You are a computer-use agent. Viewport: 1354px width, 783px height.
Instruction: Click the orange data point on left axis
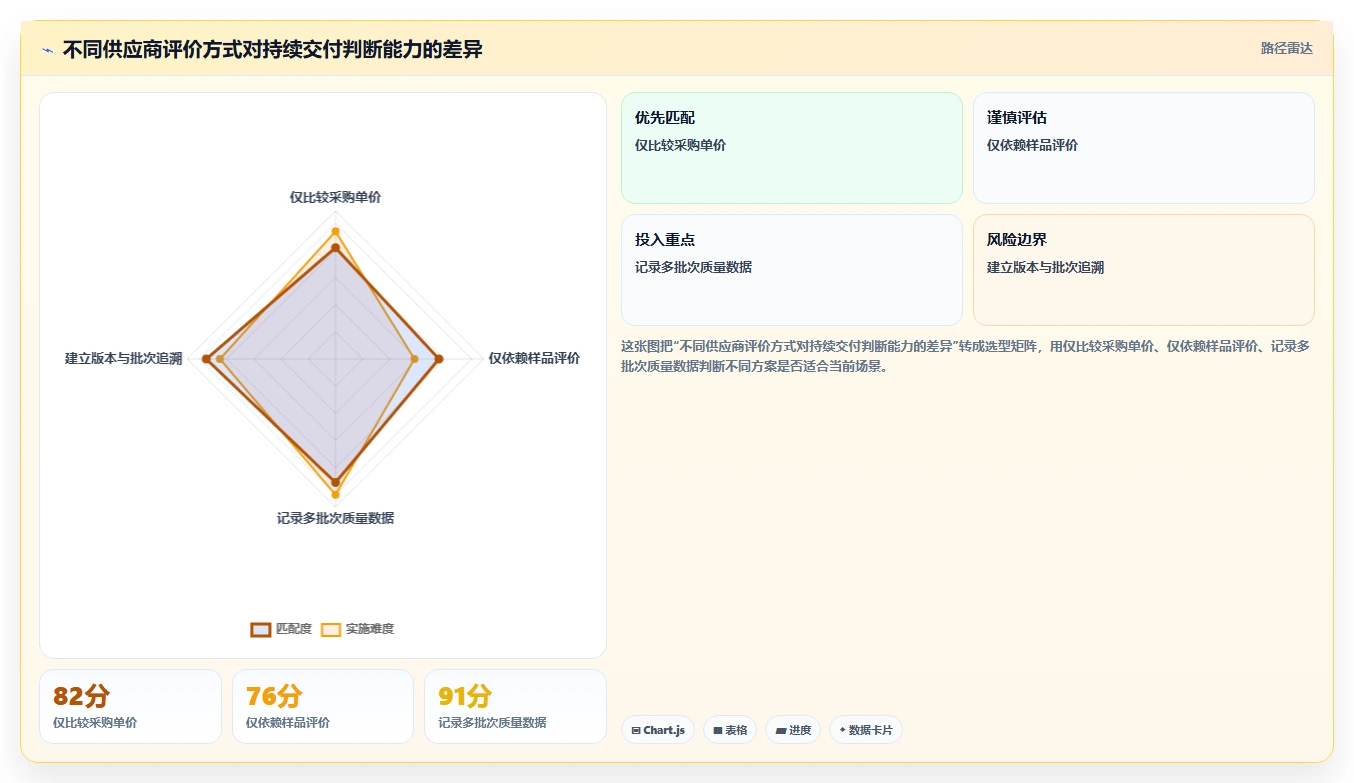point(220,358)
